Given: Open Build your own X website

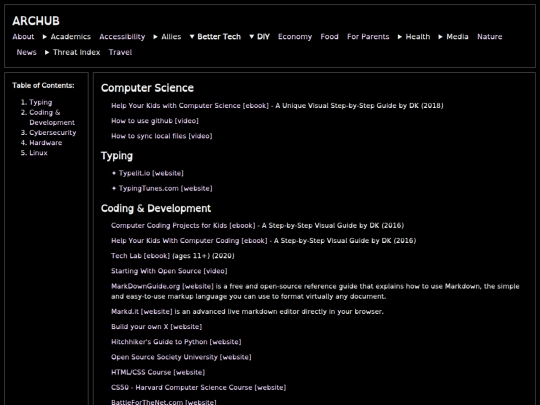Looking at the screenshot, I should (x=157, y=327).
